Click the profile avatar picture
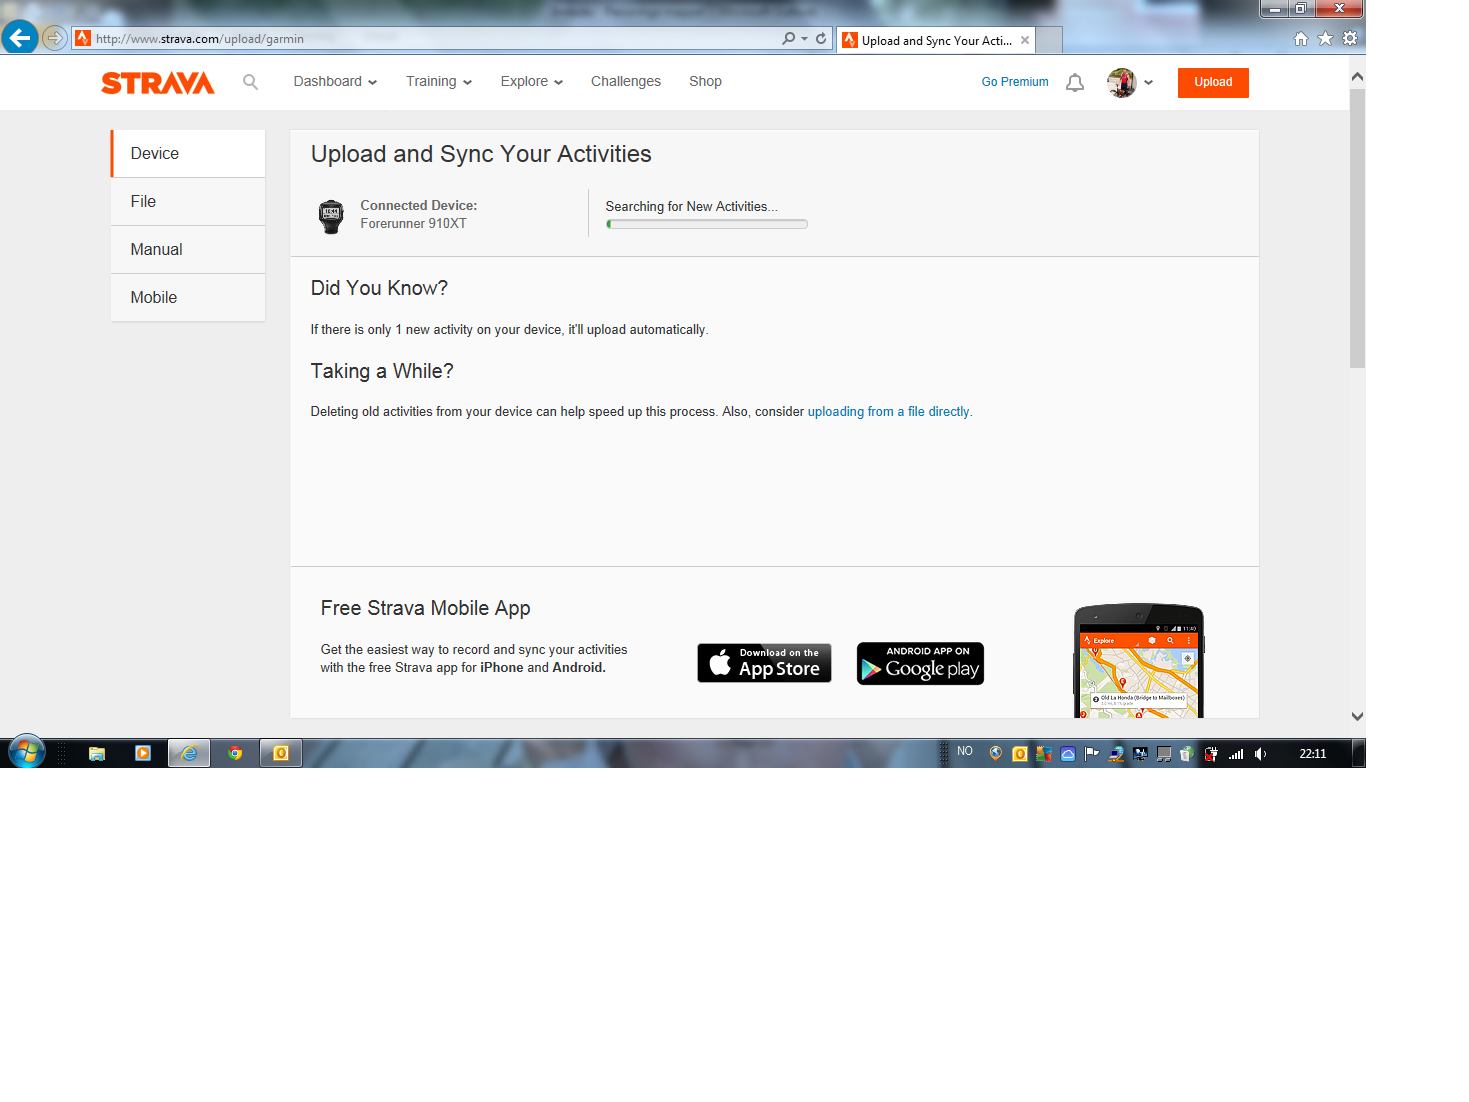This screenshot has height=1102, width=1469. pos(1122,82)
